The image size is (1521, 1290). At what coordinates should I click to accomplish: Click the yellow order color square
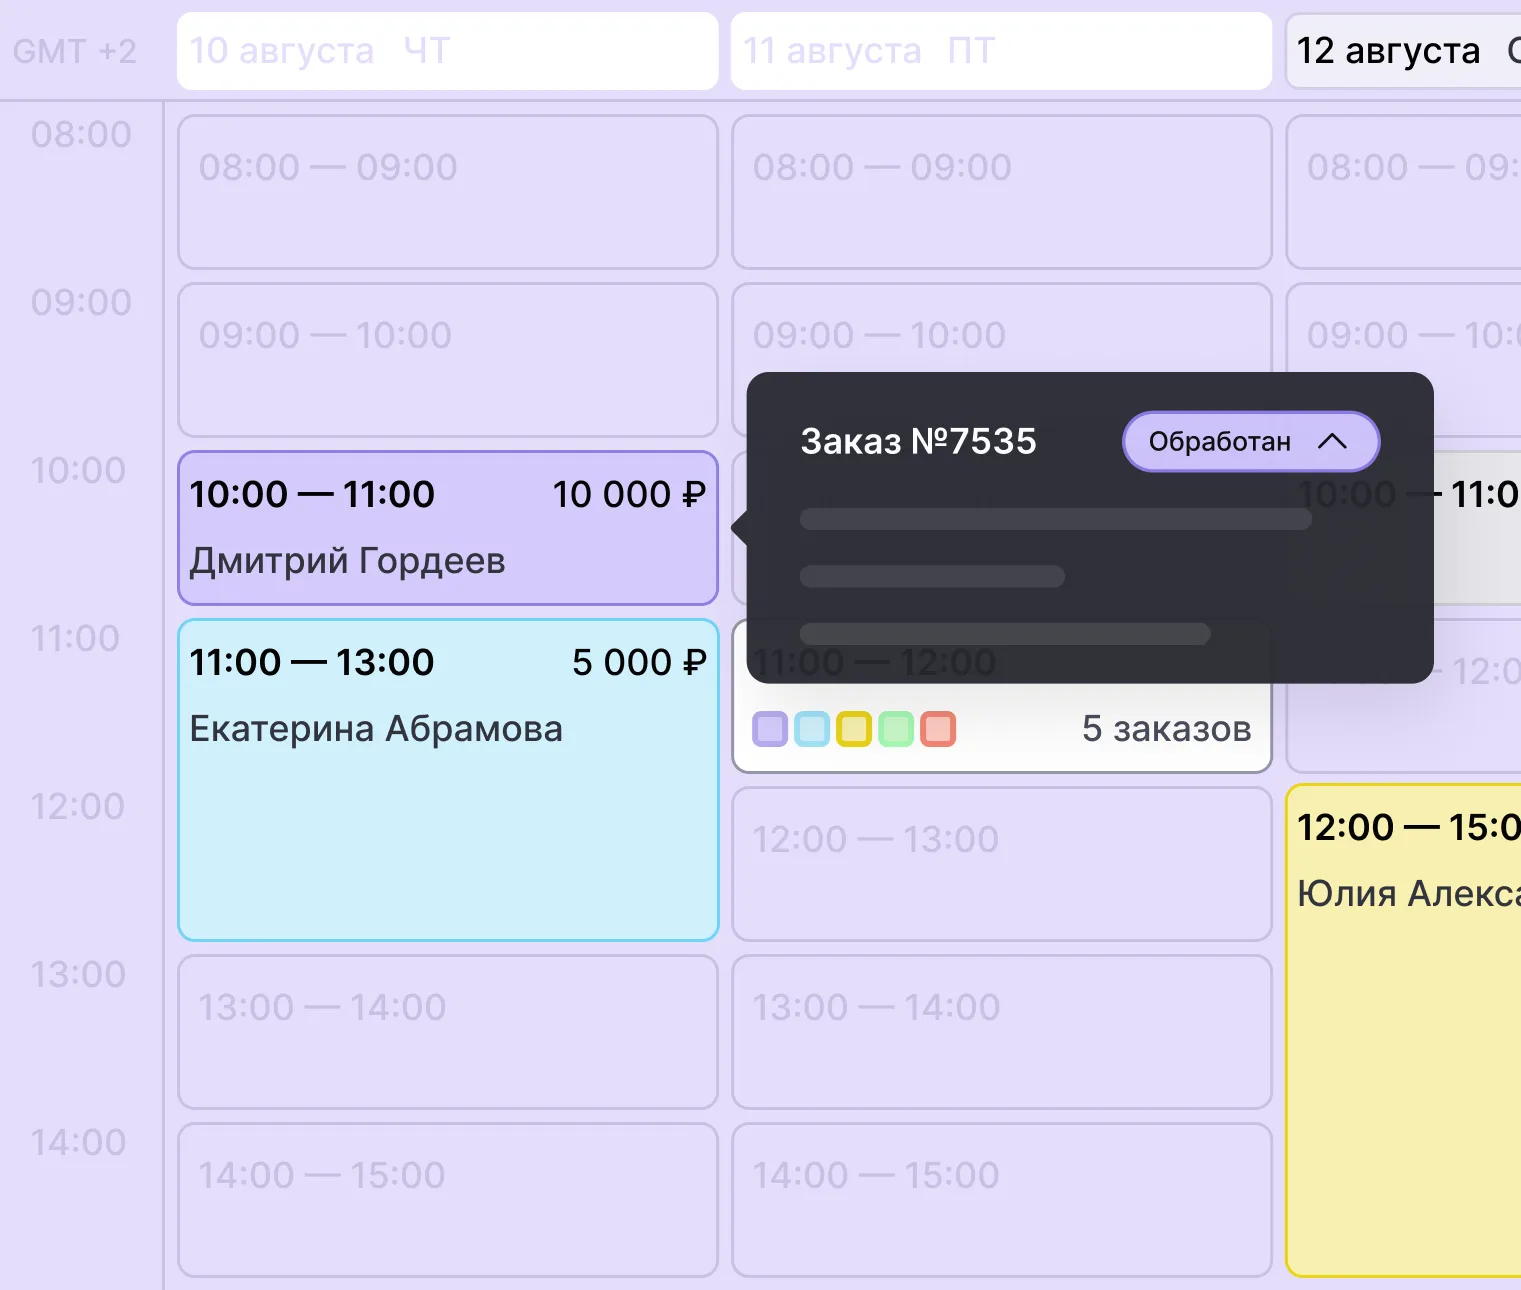coord(854,729)
